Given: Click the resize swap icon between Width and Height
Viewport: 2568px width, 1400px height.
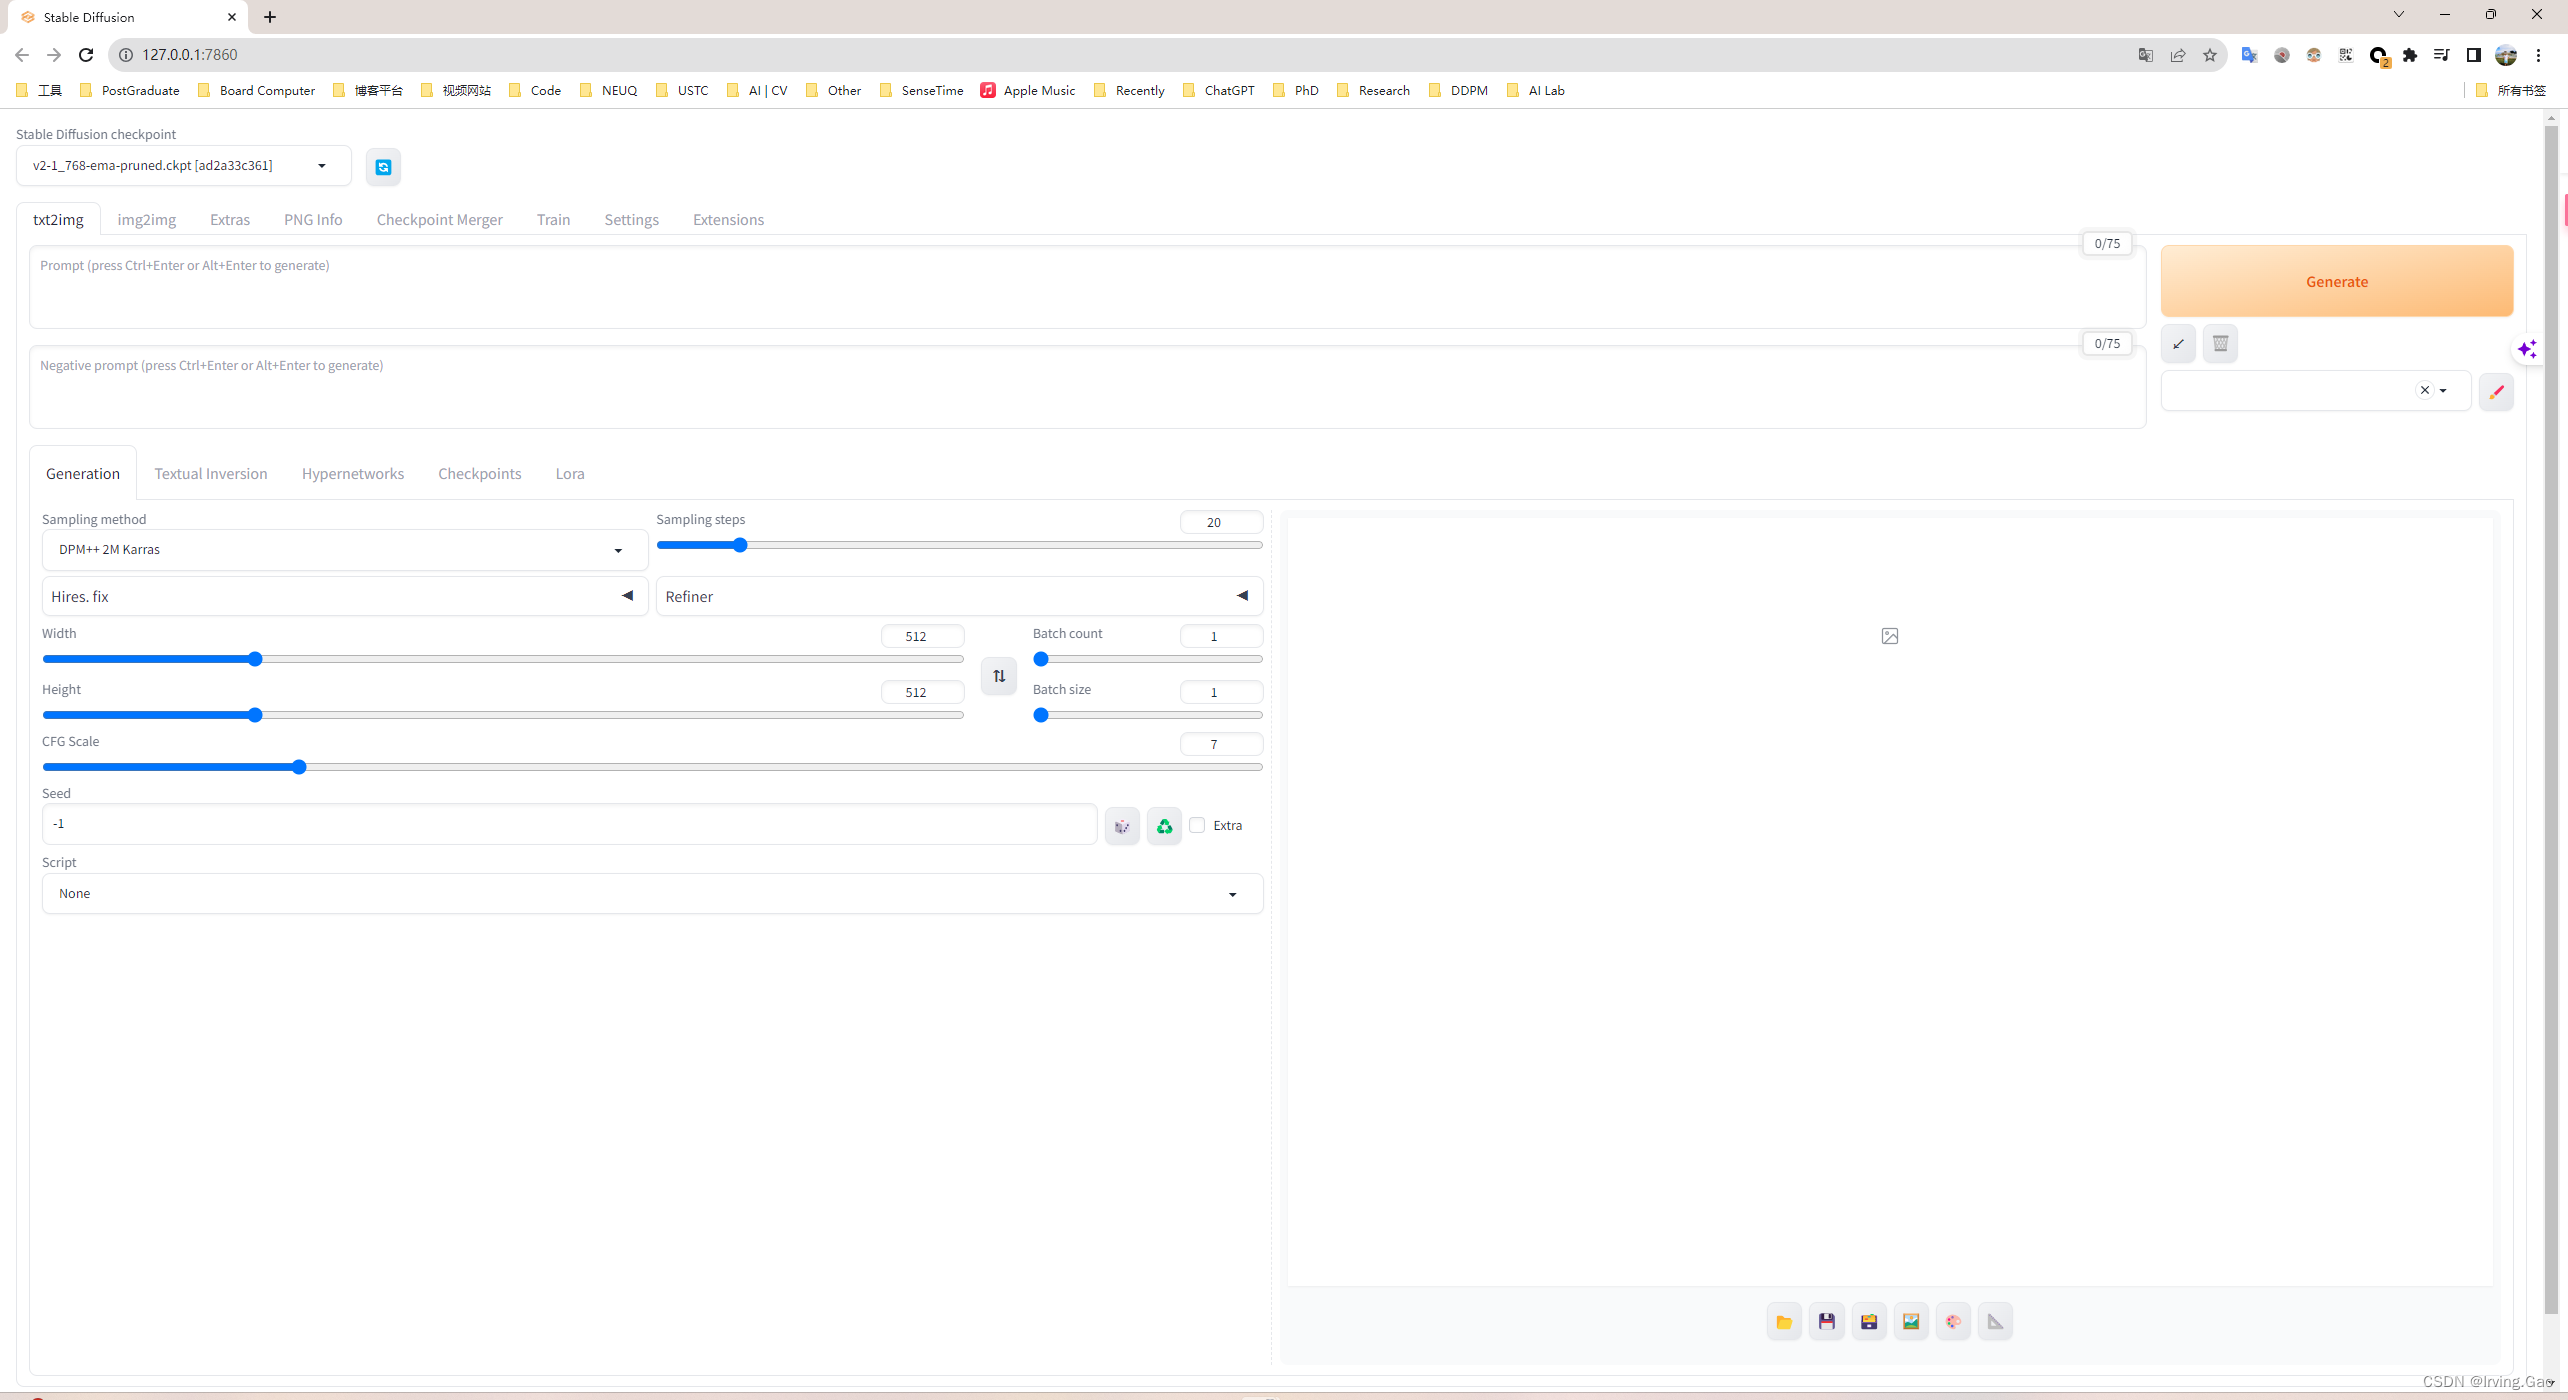Looking at the screenshot, I should pos(1000,676).
